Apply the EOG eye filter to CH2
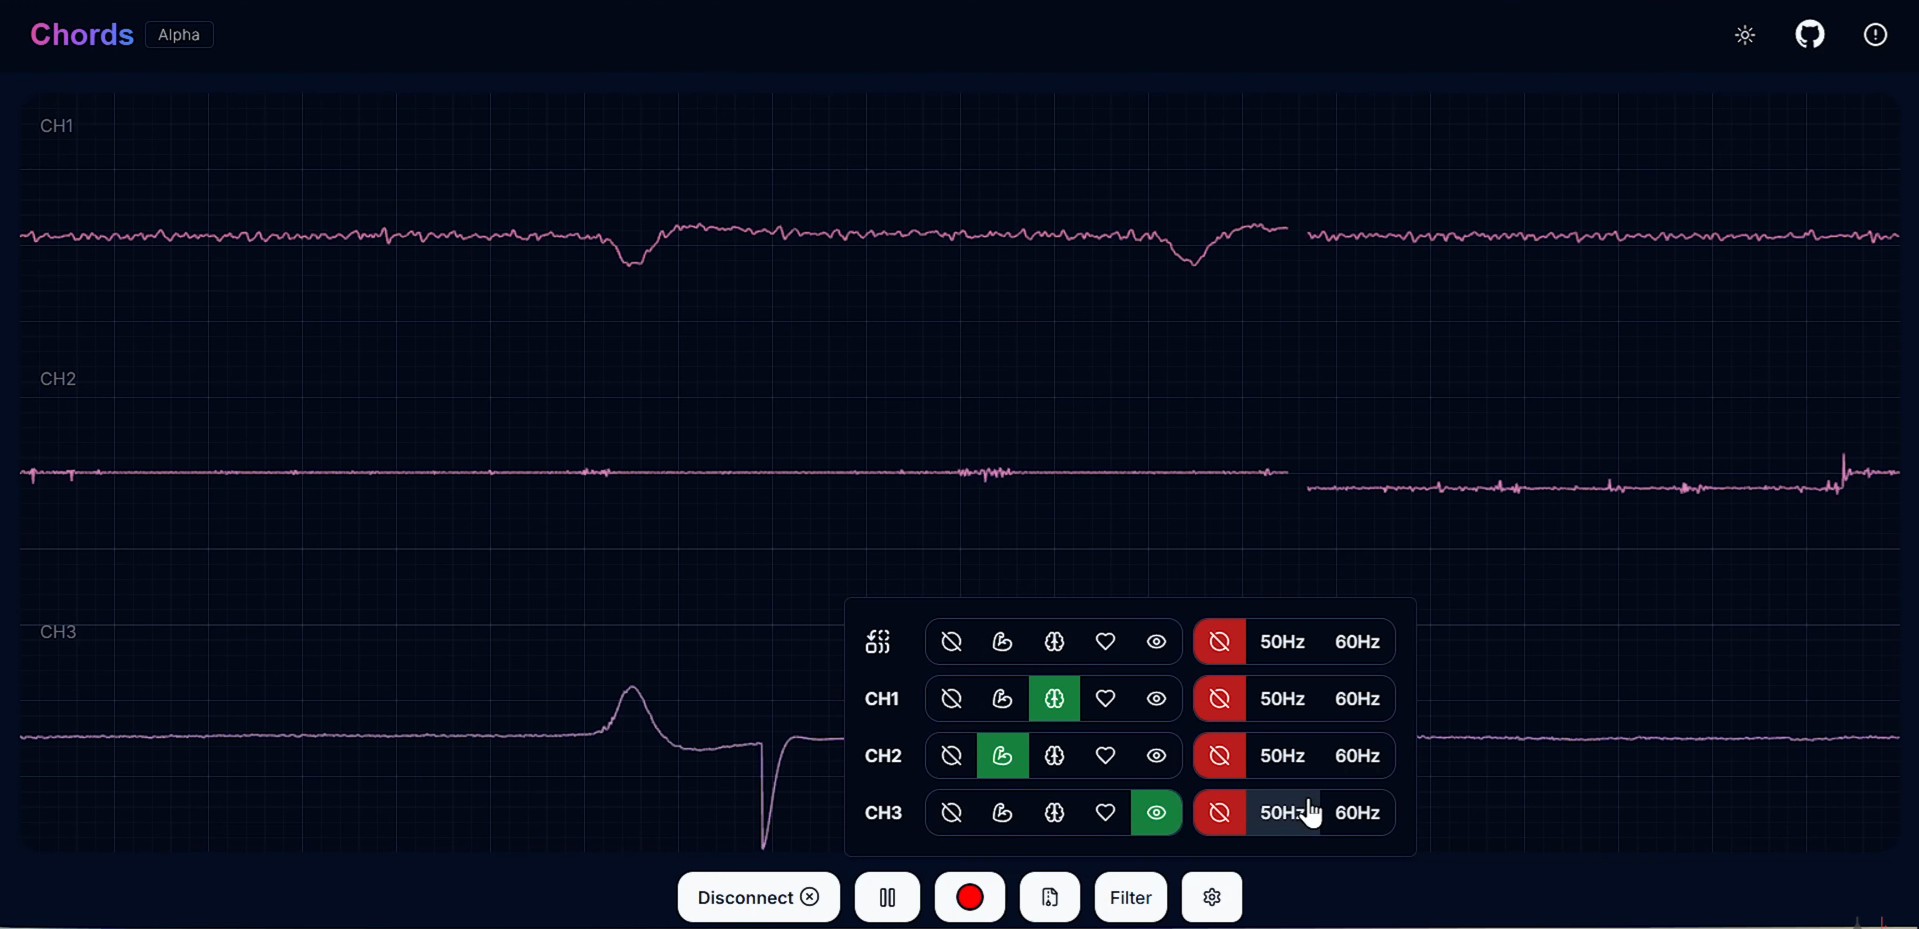The height and width of the screenshot is (929, 1919). [1156, 756]
